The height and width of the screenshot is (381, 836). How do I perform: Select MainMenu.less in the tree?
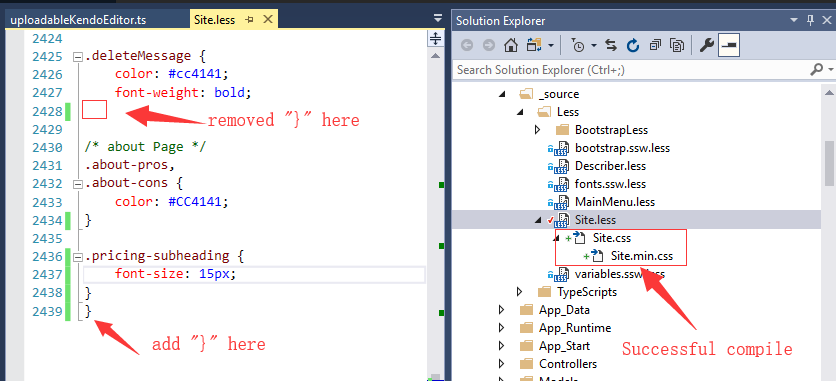(615, 202)
